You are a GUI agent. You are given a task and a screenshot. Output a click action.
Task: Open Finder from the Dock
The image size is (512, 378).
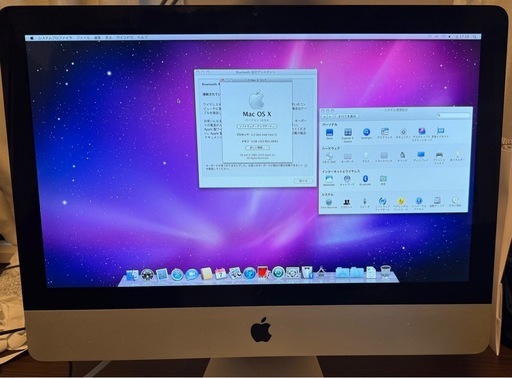tap(132, 276)
